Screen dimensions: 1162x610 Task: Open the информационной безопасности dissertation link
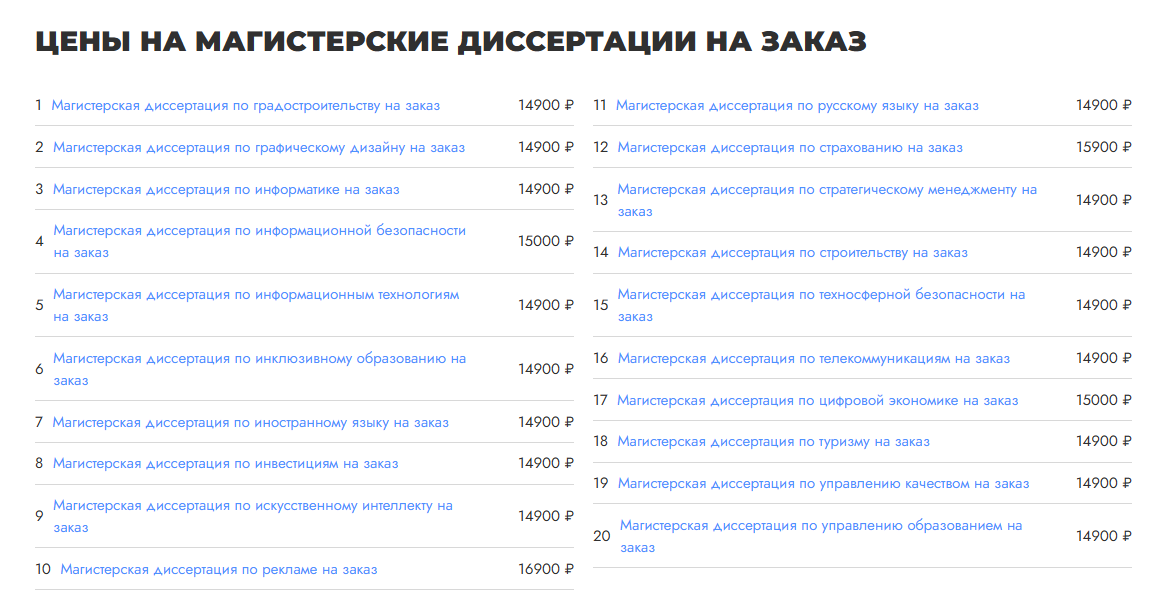(x=259, y=242)
